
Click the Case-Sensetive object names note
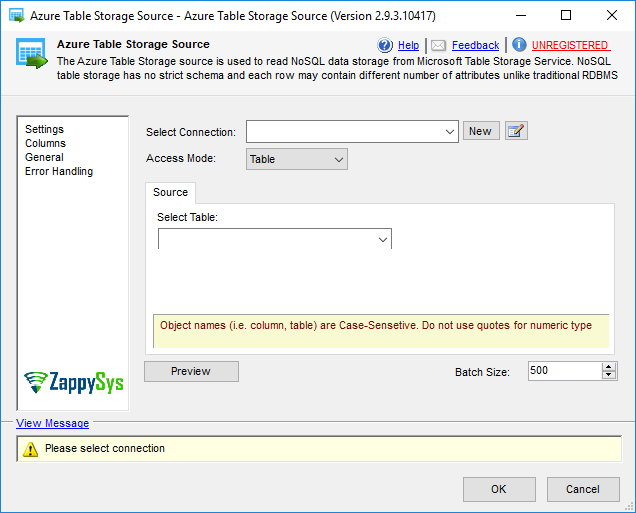[376, 325]
